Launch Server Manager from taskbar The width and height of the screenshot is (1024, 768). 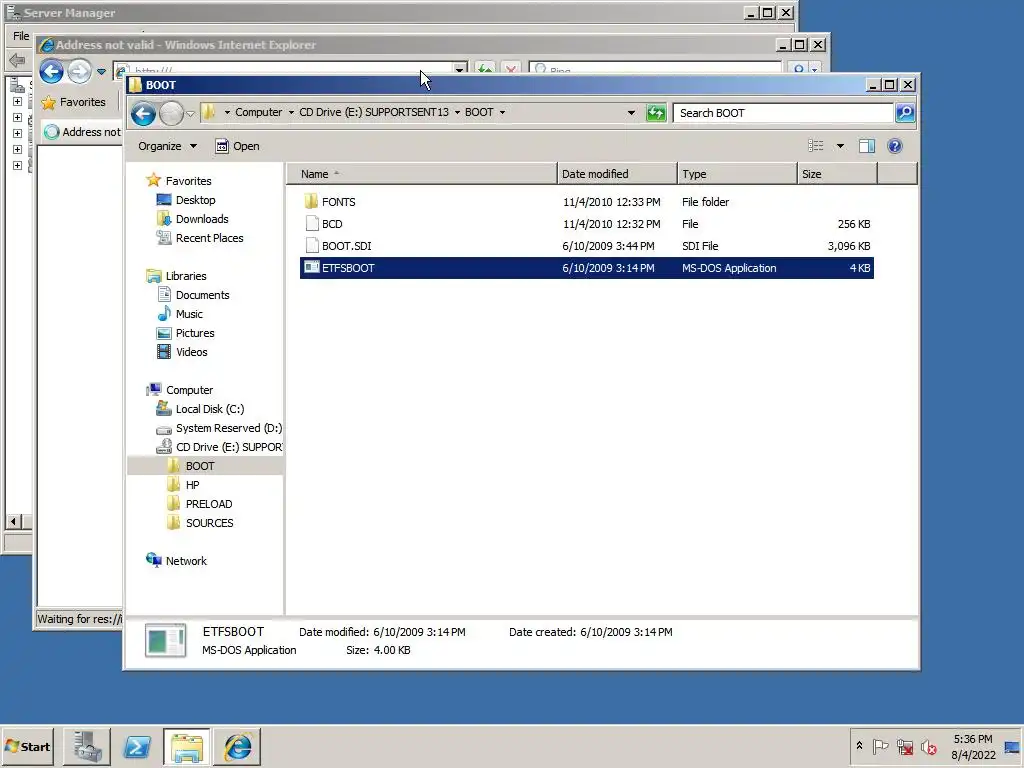(87, 746)
